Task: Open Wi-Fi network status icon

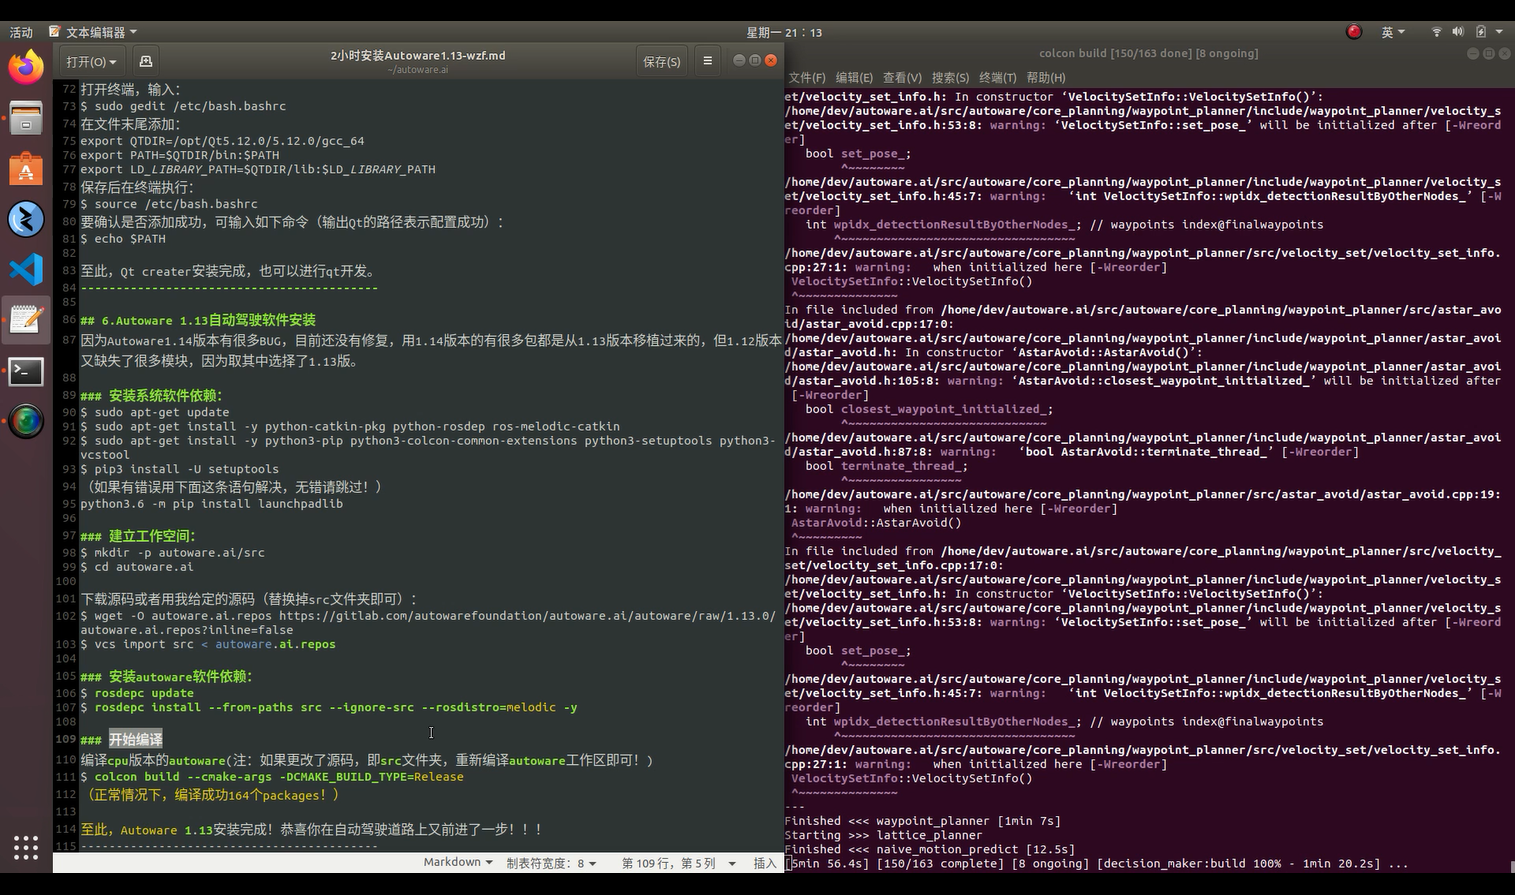Action: click(x=1436, y=32)
